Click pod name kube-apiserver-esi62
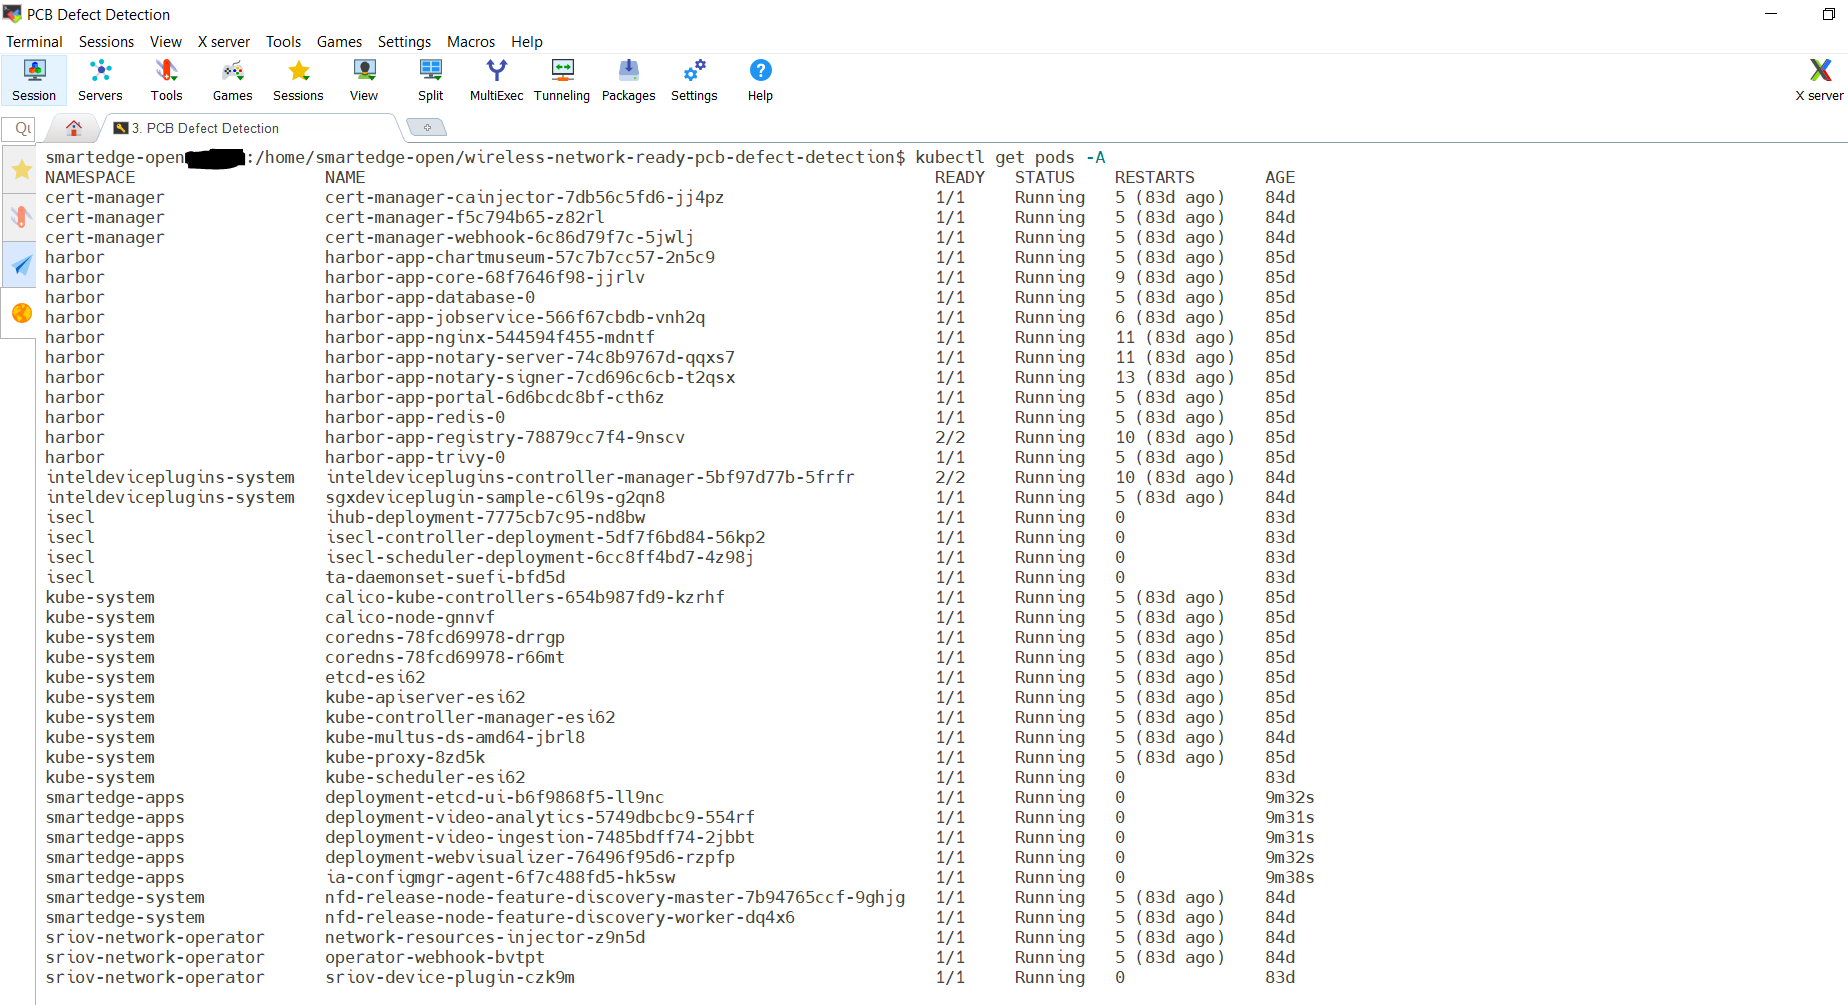1848x1005 pixels. coord(425,697)
